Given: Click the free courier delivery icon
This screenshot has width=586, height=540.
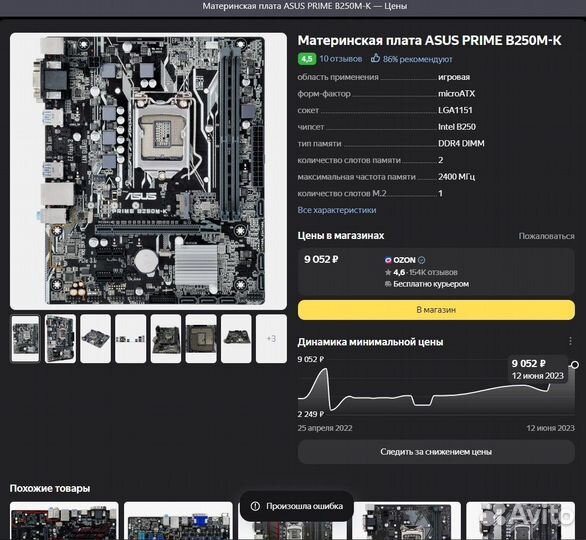Looking at the screenshot, I should pyautogui.click(x=388, y=284).
